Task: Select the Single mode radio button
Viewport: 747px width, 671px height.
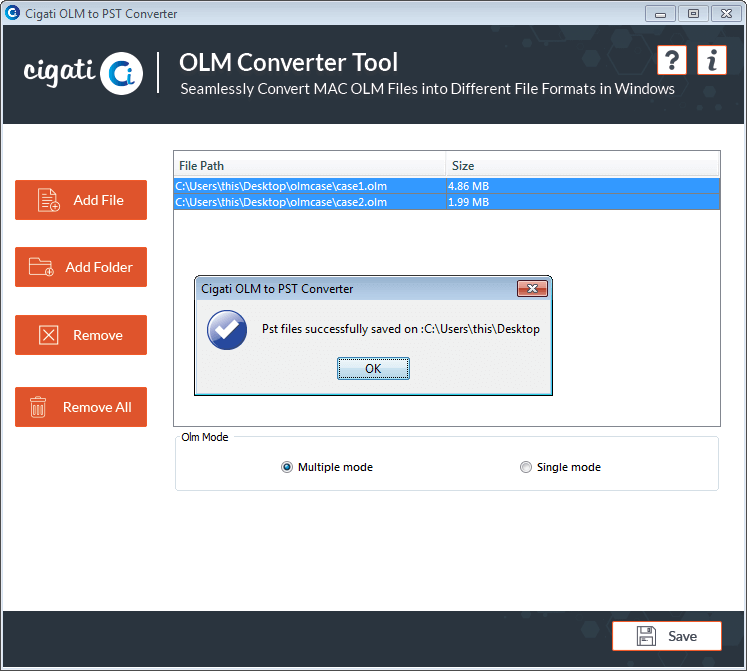Action: point(525,467)
